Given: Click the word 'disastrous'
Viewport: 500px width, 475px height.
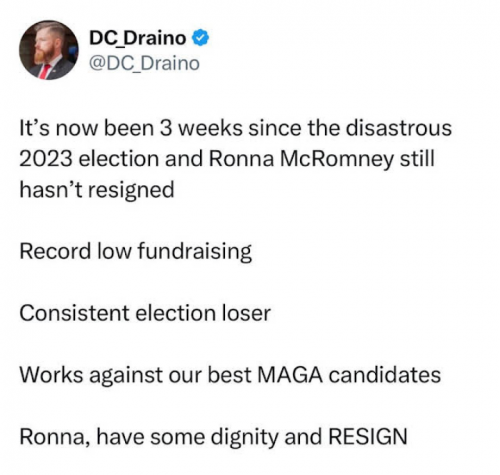Looking at the screenshot, I should (x=398, y=128).
